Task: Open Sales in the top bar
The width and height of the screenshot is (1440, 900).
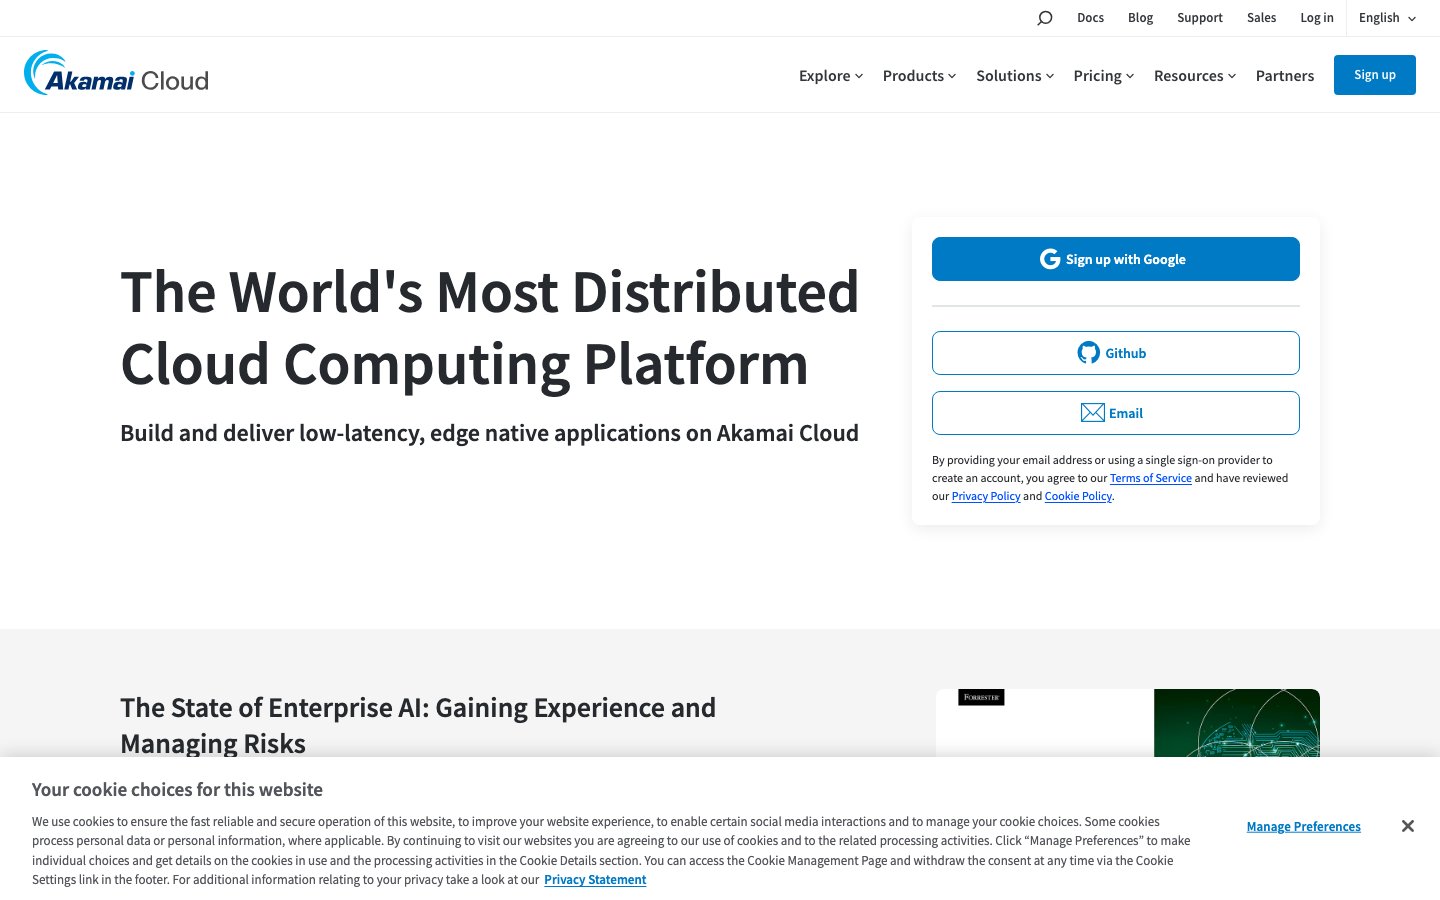Action: click(1261, 18)
